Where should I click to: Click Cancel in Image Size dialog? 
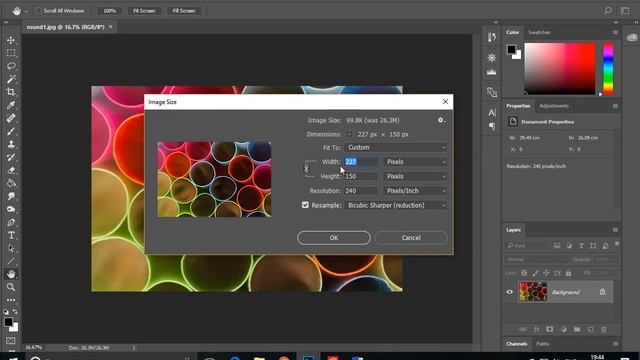click(411, 238)
